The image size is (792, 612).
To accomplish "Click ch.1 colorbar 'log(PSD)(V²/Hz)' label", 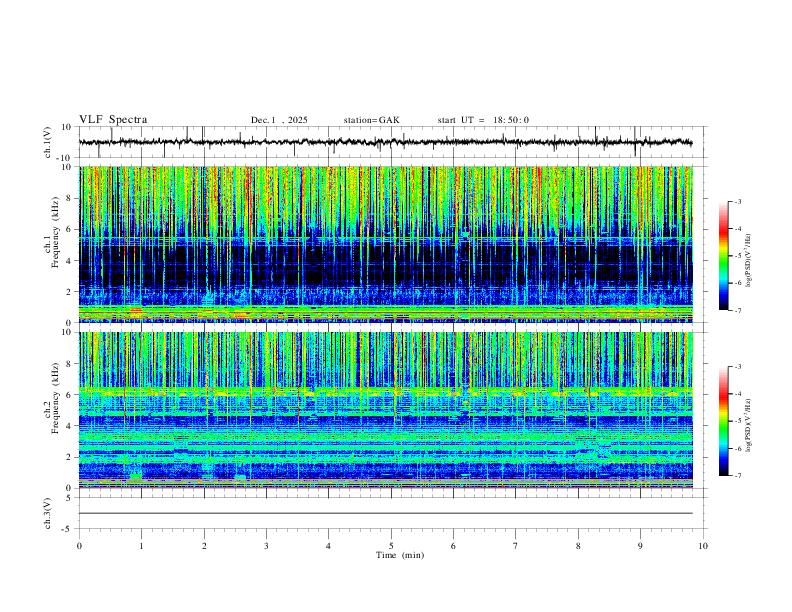I will [748, 261].
